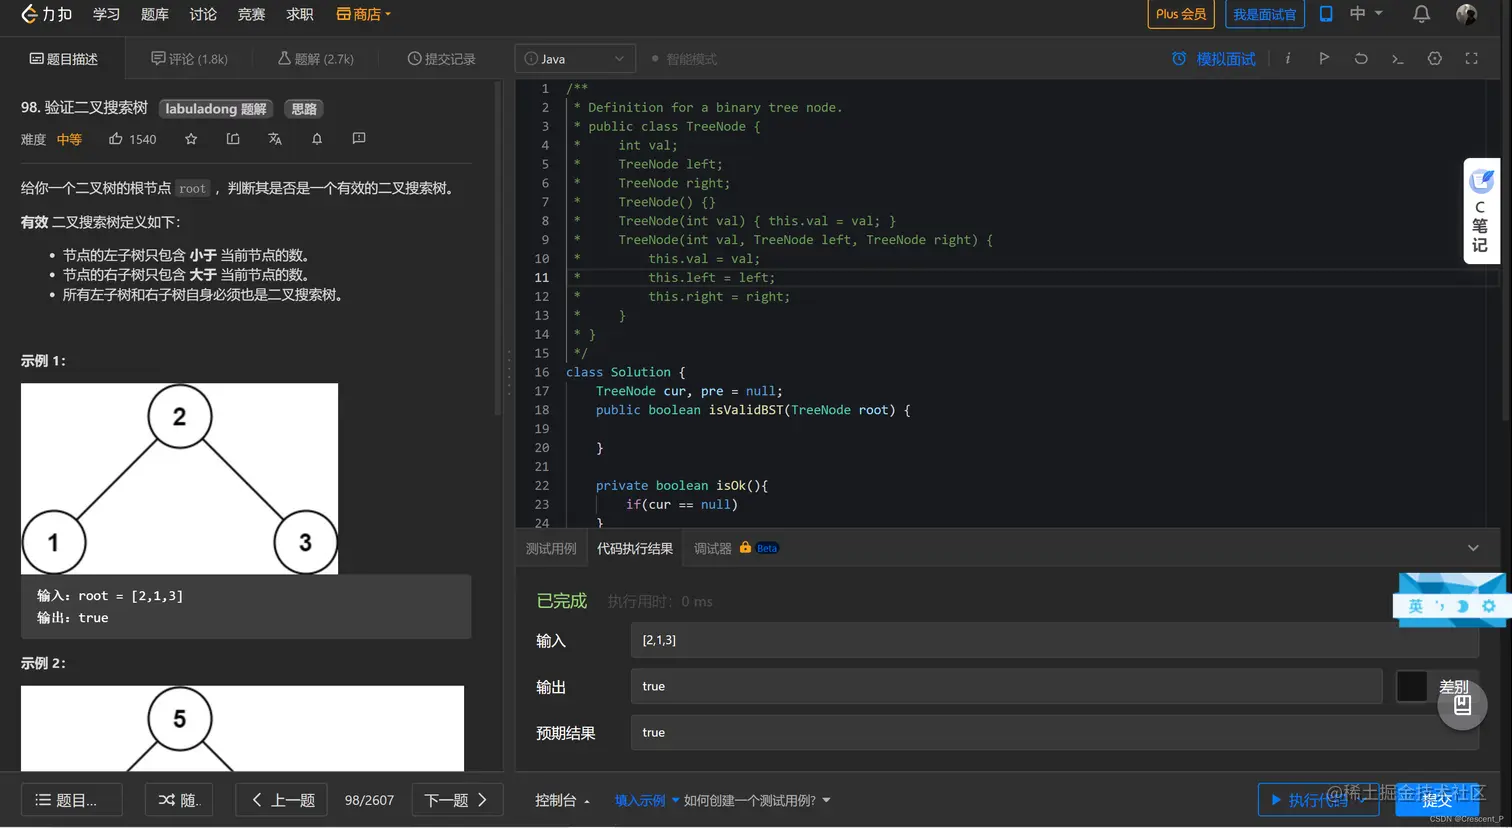Click the 模拟面试 link
1512x828 pixels.
(1225, 59)
